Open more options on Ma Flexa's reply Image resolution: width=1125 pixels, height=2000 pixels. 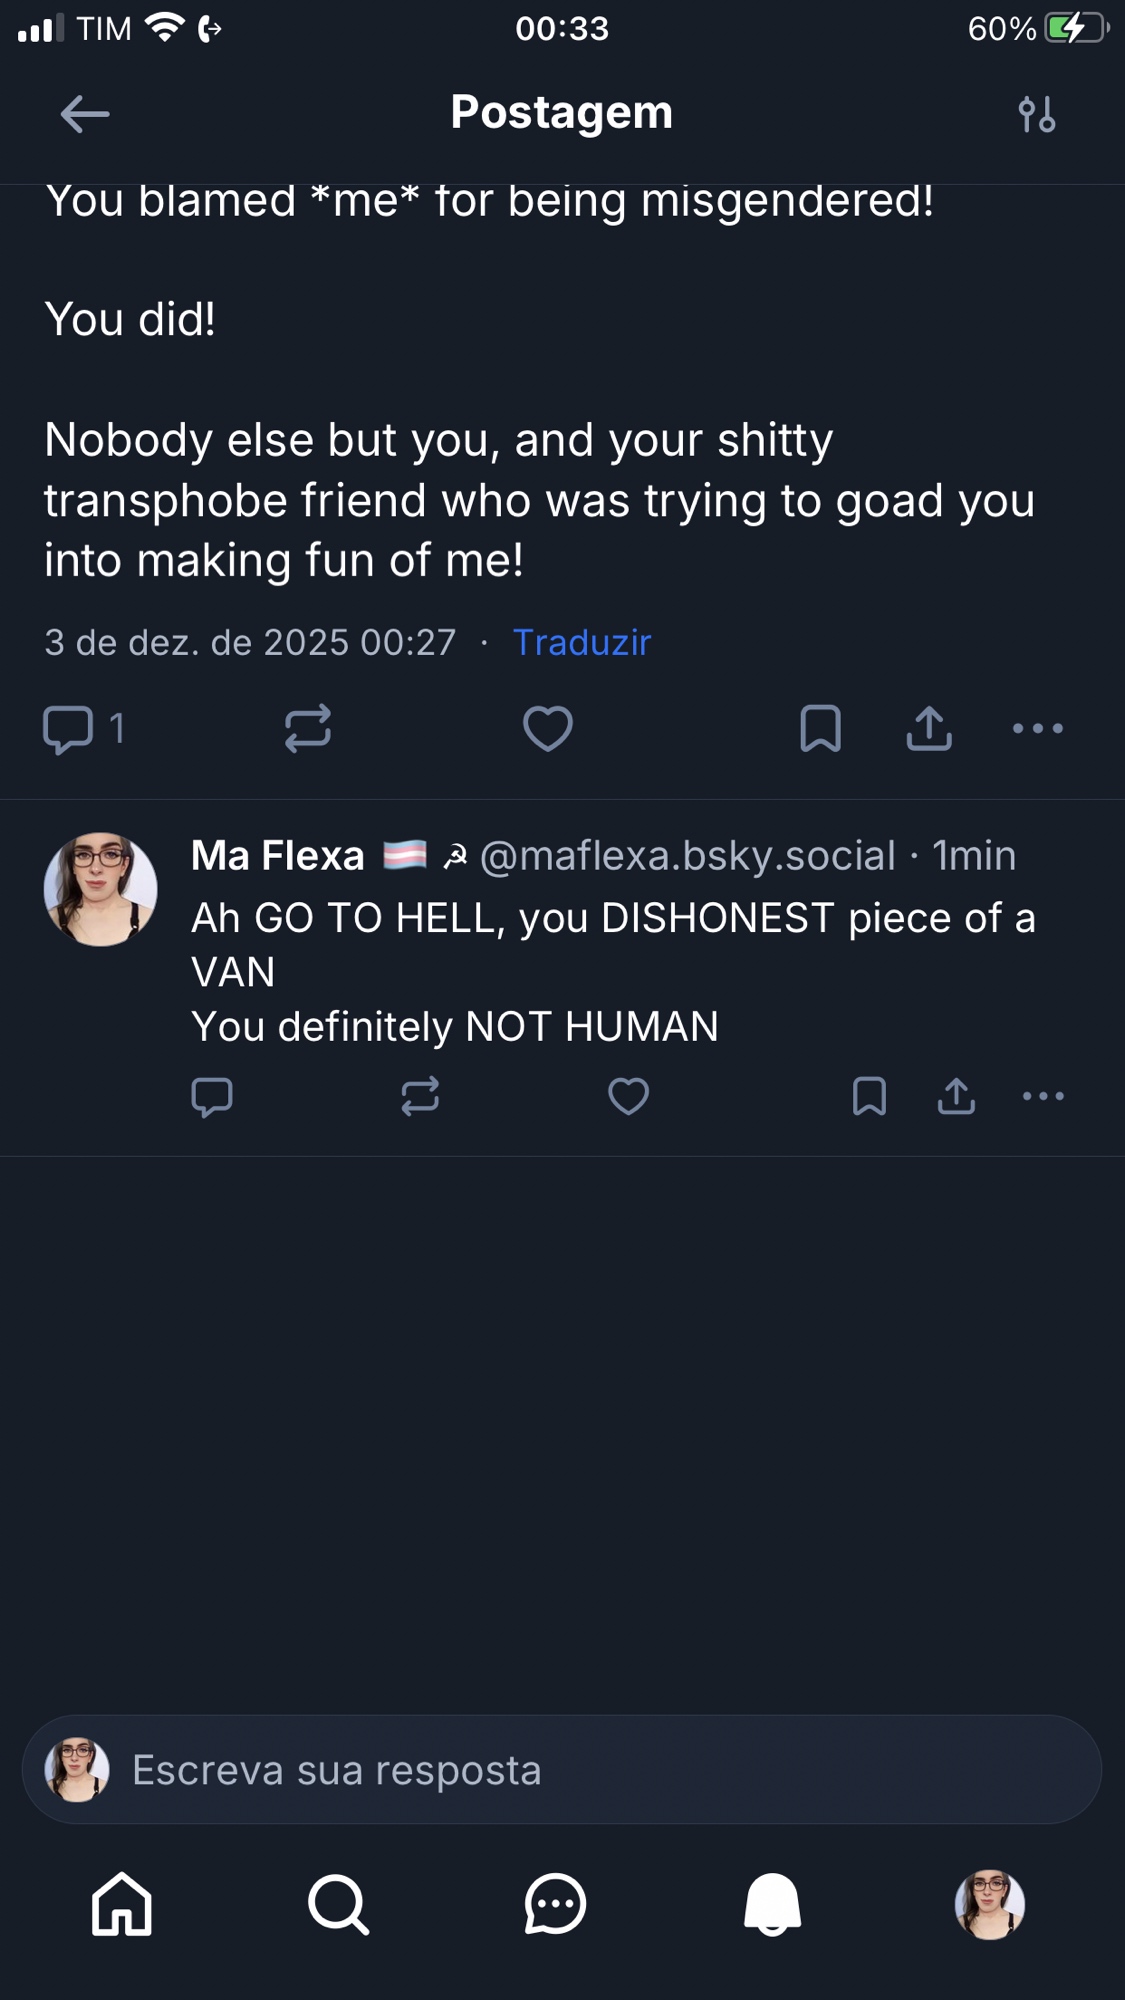click(x=1043, y=1097)
